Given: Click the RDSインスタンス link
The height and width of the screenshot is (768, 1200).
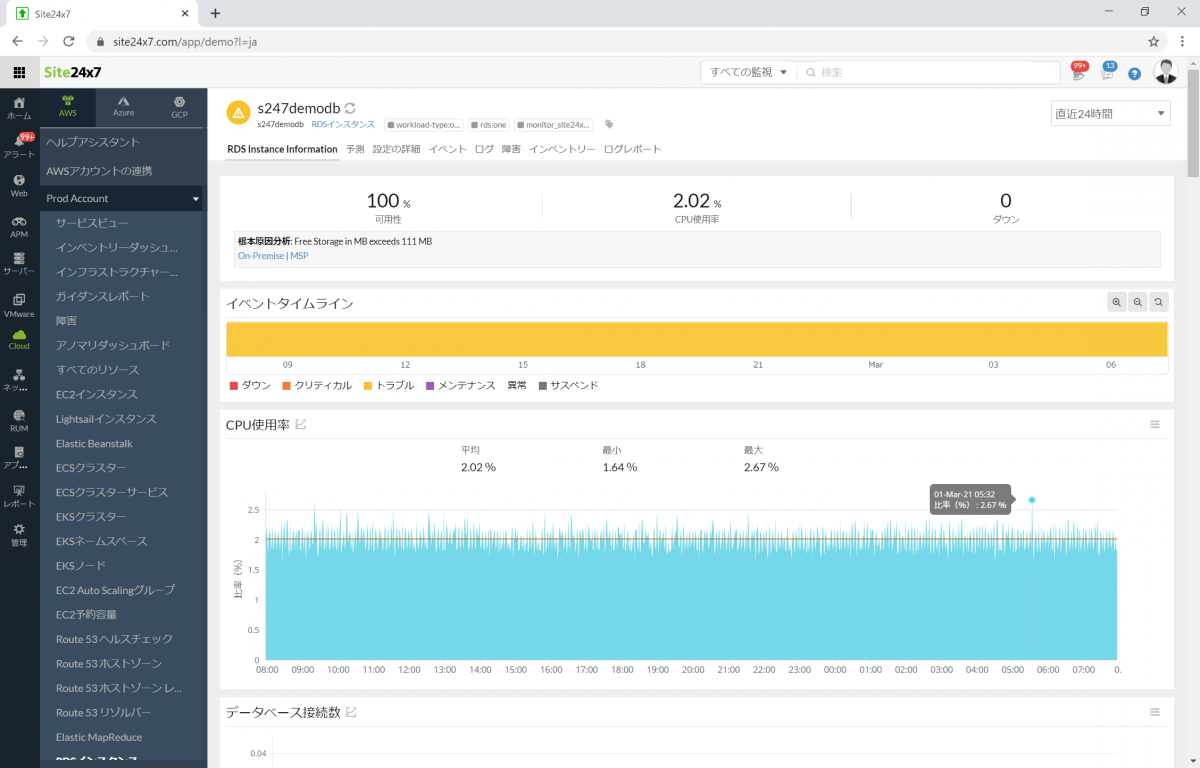Looking at the screenshot, I should tap(343, 125).
